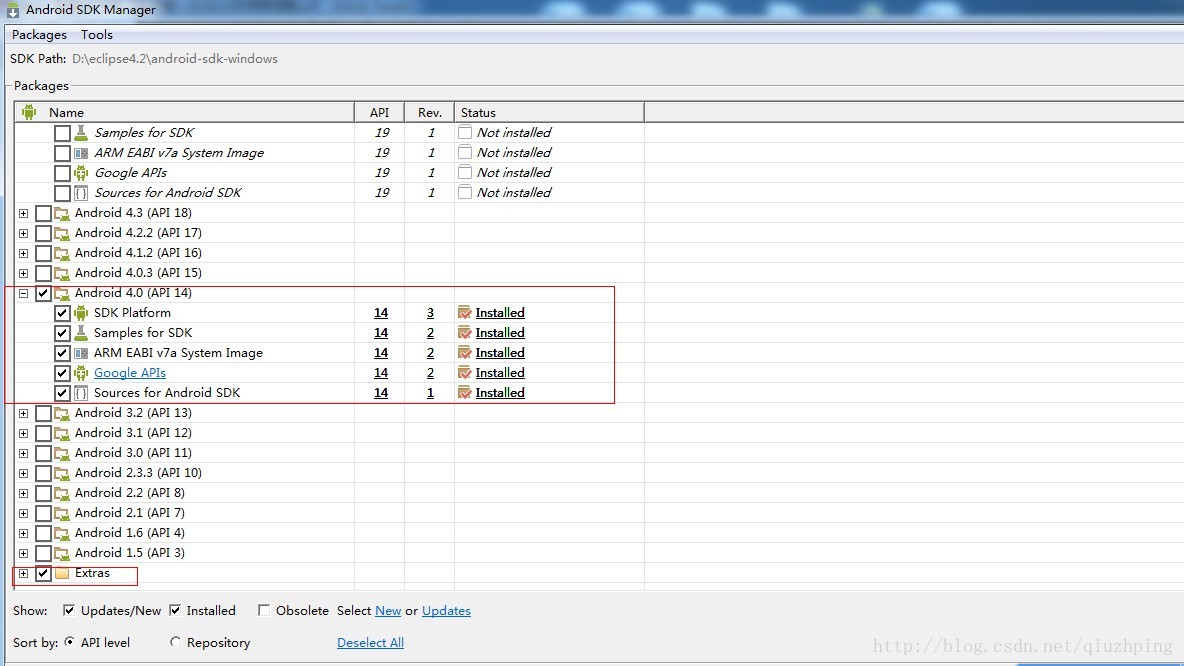Expand the Android 4.0.3 (API 15) node

23,273
